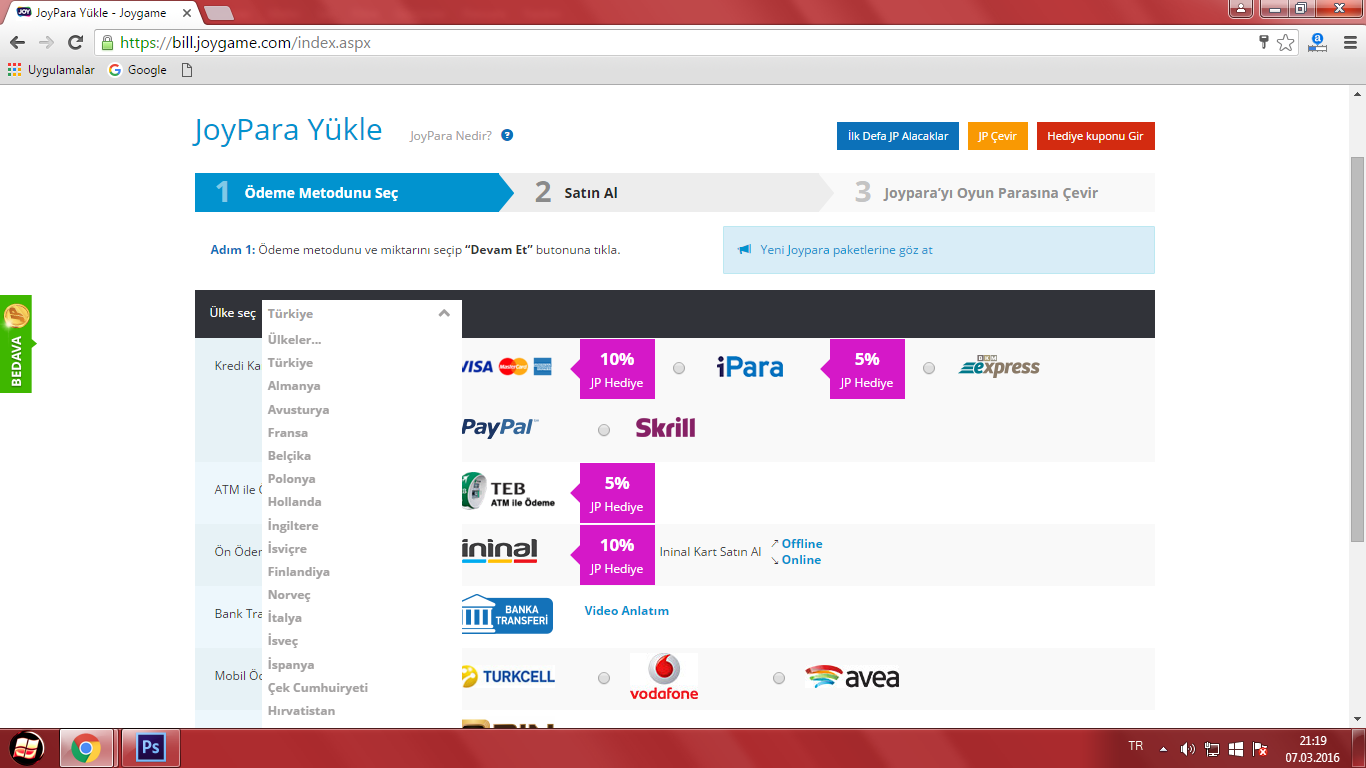
Task: Switch to Chrome in the taskbar
Action: (86, 748)
